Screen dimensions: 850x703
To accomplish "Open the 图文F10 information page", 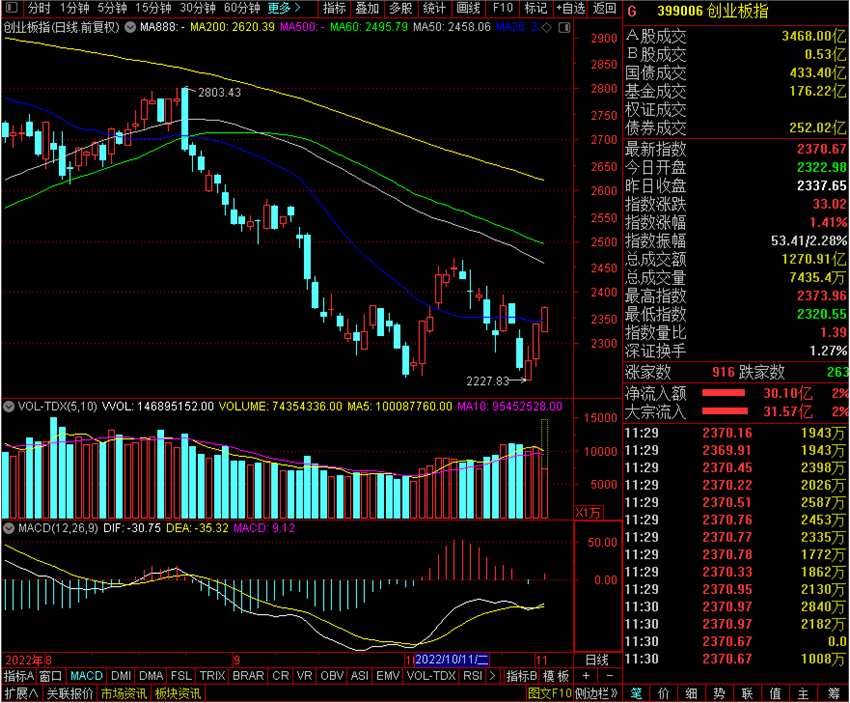I will (550, 693).
